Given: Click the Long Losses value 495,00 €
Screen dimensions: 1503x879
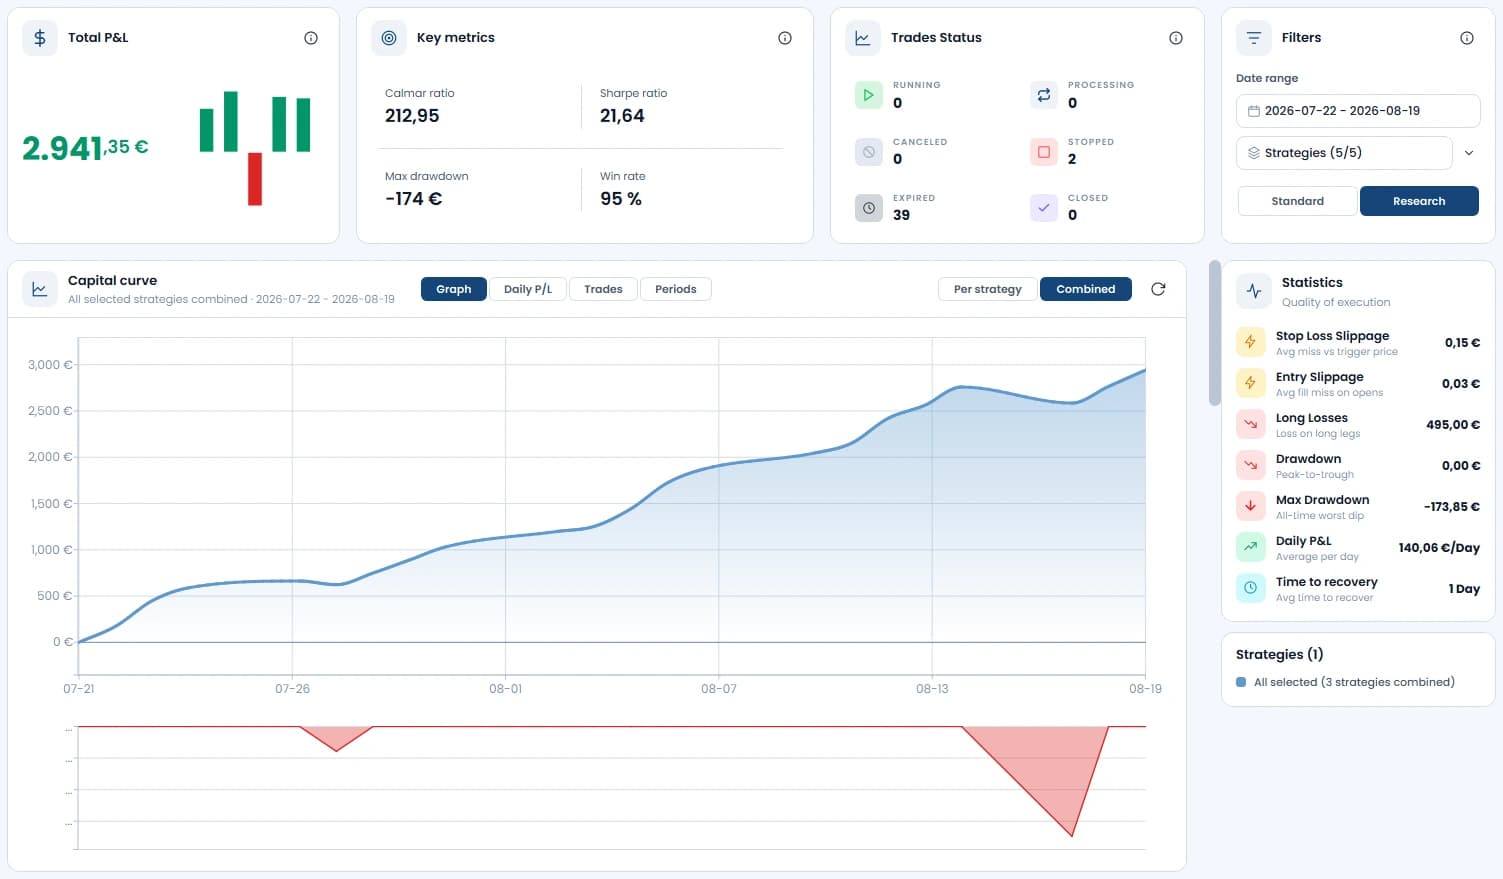Looking at the screenshot, I should [x=1453, y=425].
